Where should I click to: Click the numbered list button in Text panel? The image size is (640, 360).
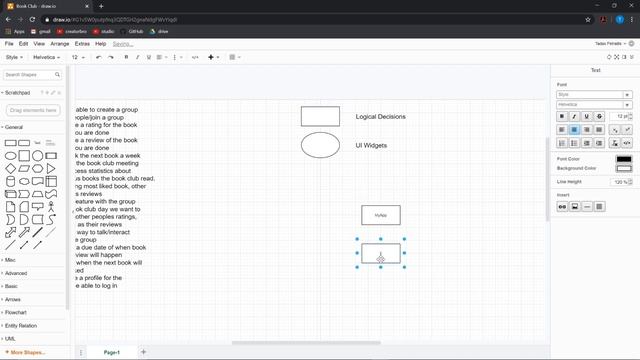(562, 143)
